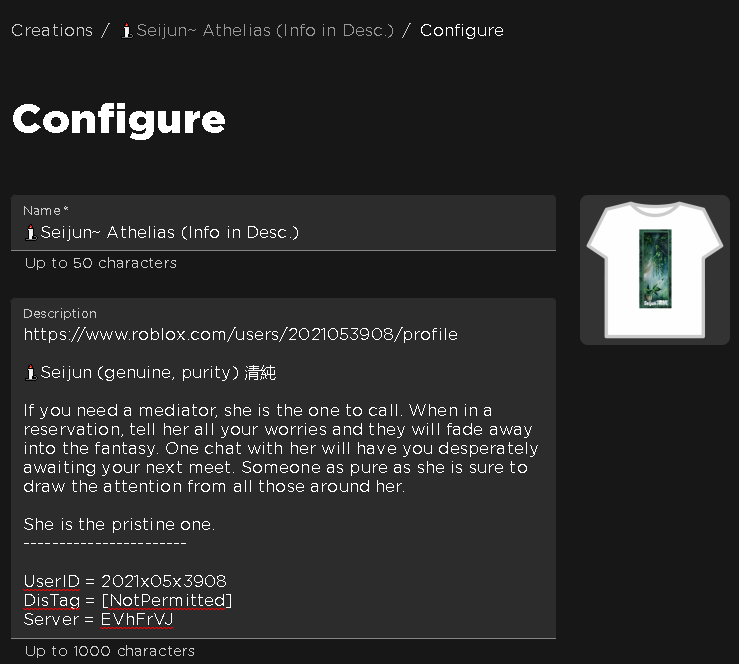Screen dimensions: 739x664
Task: Click the small icon in the breadcrumb
Action: [x=126, y=30]
